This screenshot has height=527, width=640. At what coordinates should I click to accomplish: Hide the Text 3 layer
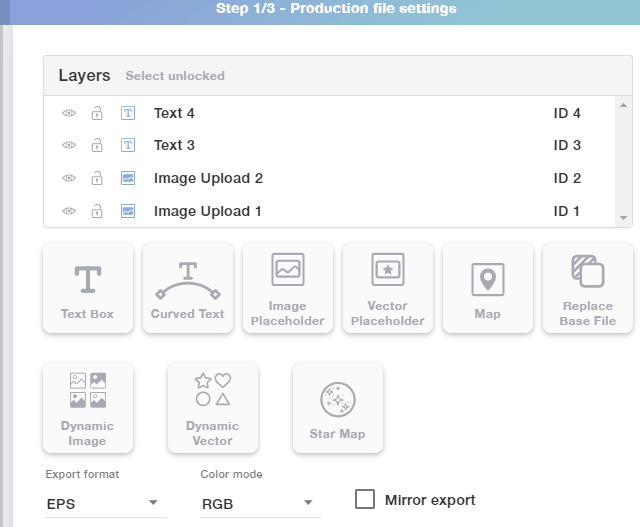click(69, 145)
